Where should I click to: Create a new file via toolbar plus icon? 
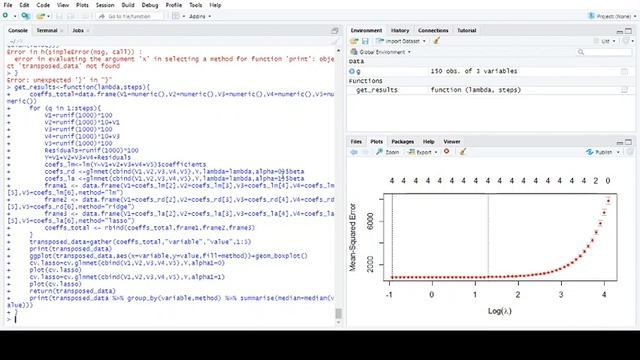pyautogui.click(x=5, y=16)
